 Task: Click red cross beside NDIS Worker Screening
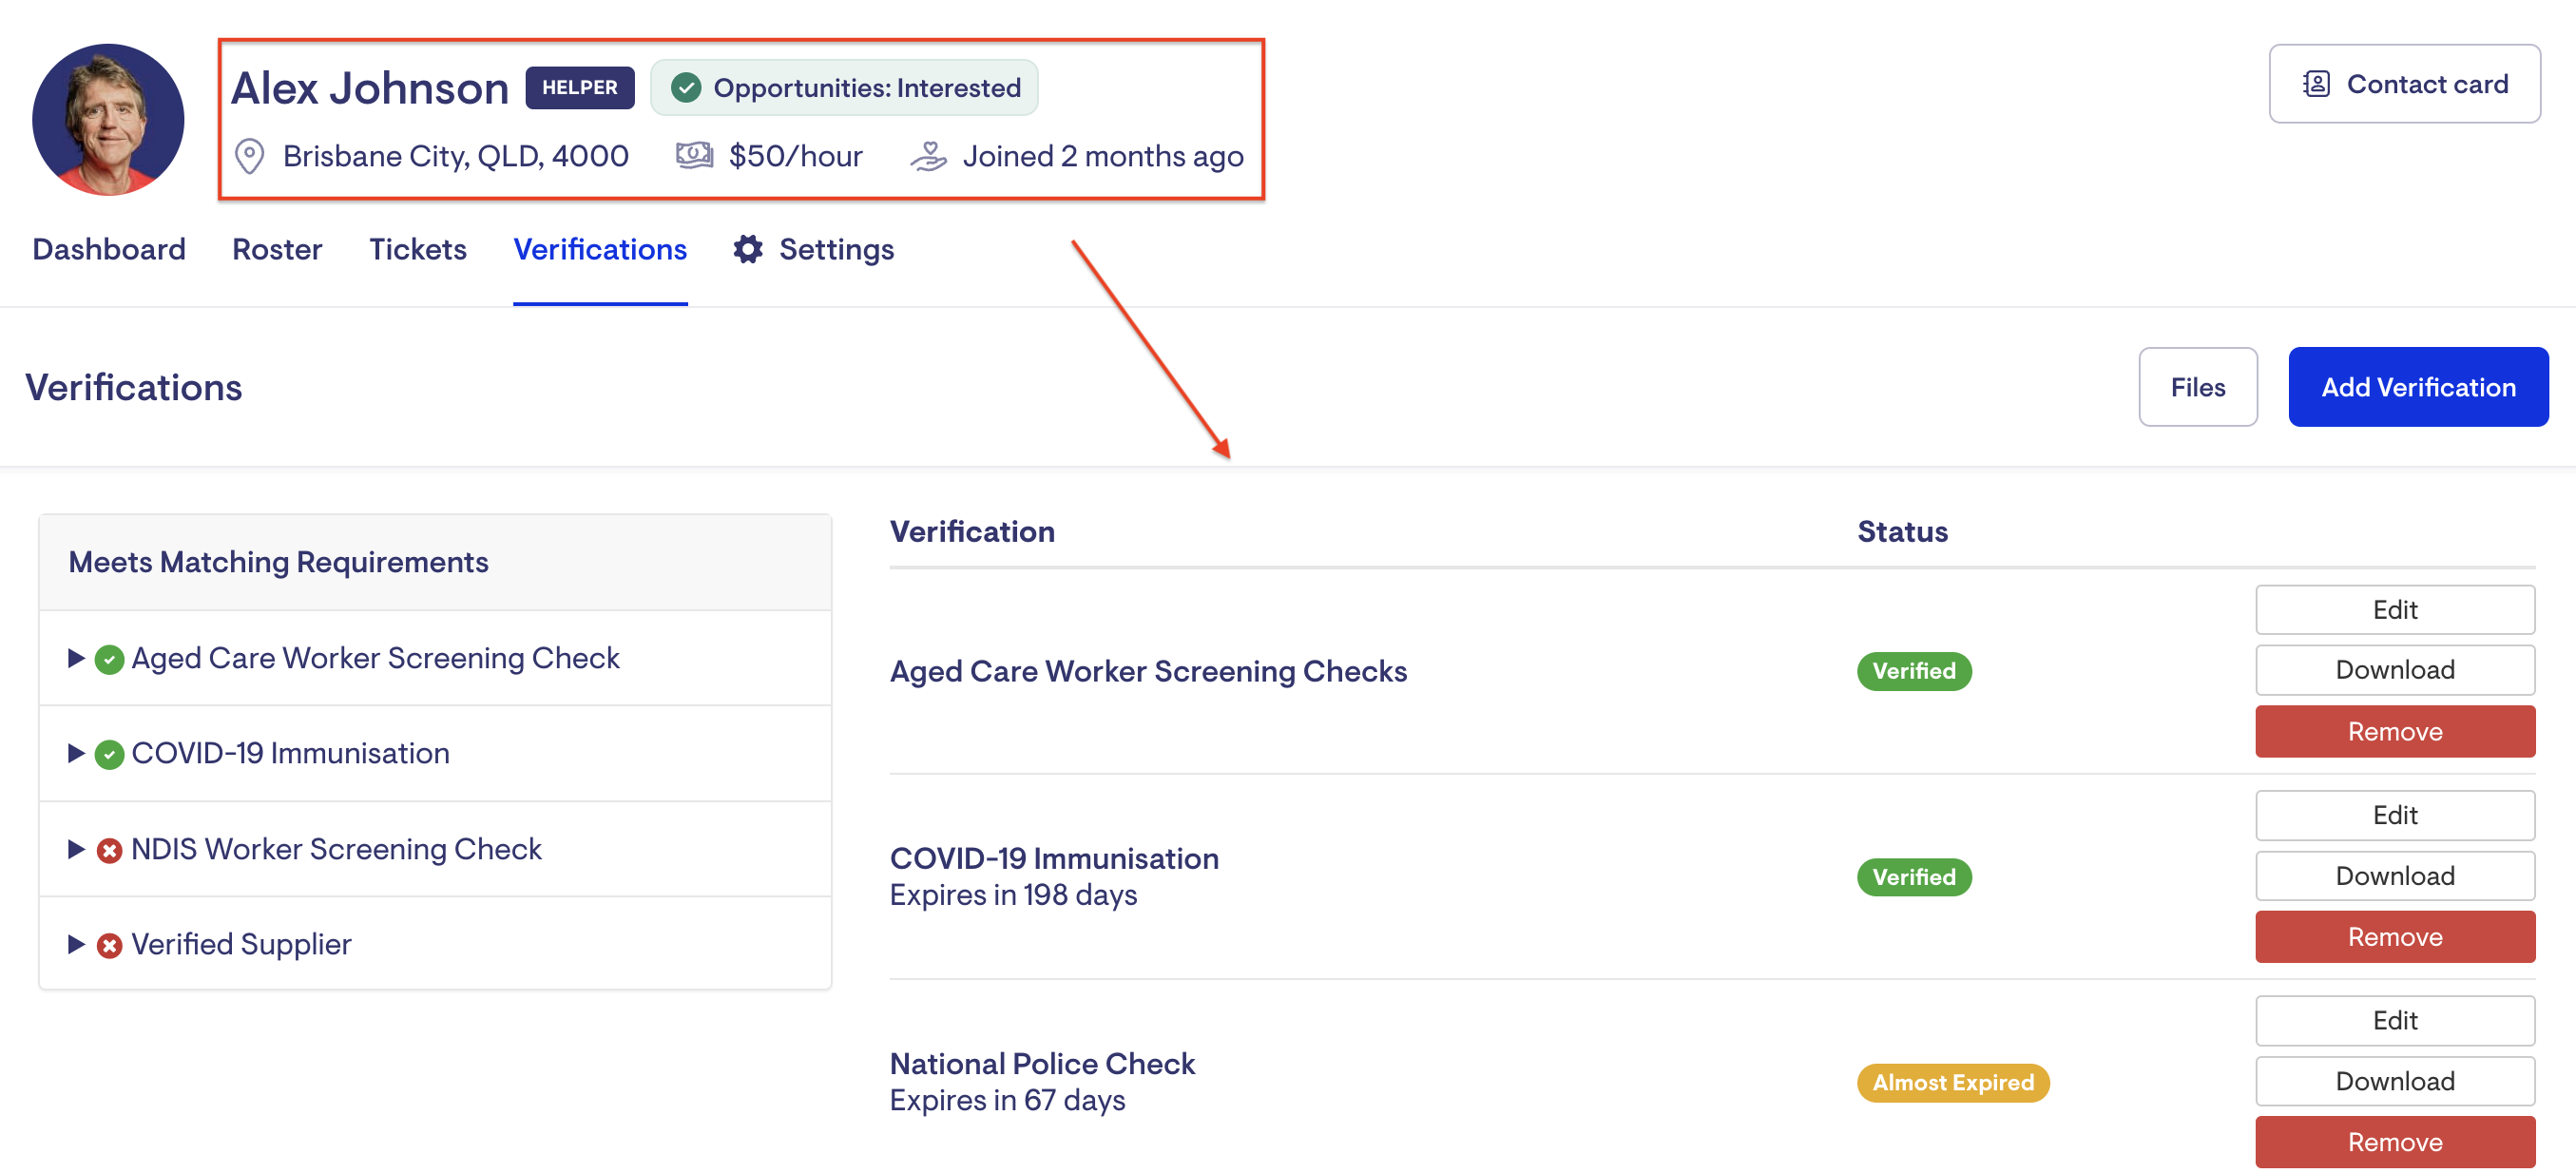coord(110,850)
